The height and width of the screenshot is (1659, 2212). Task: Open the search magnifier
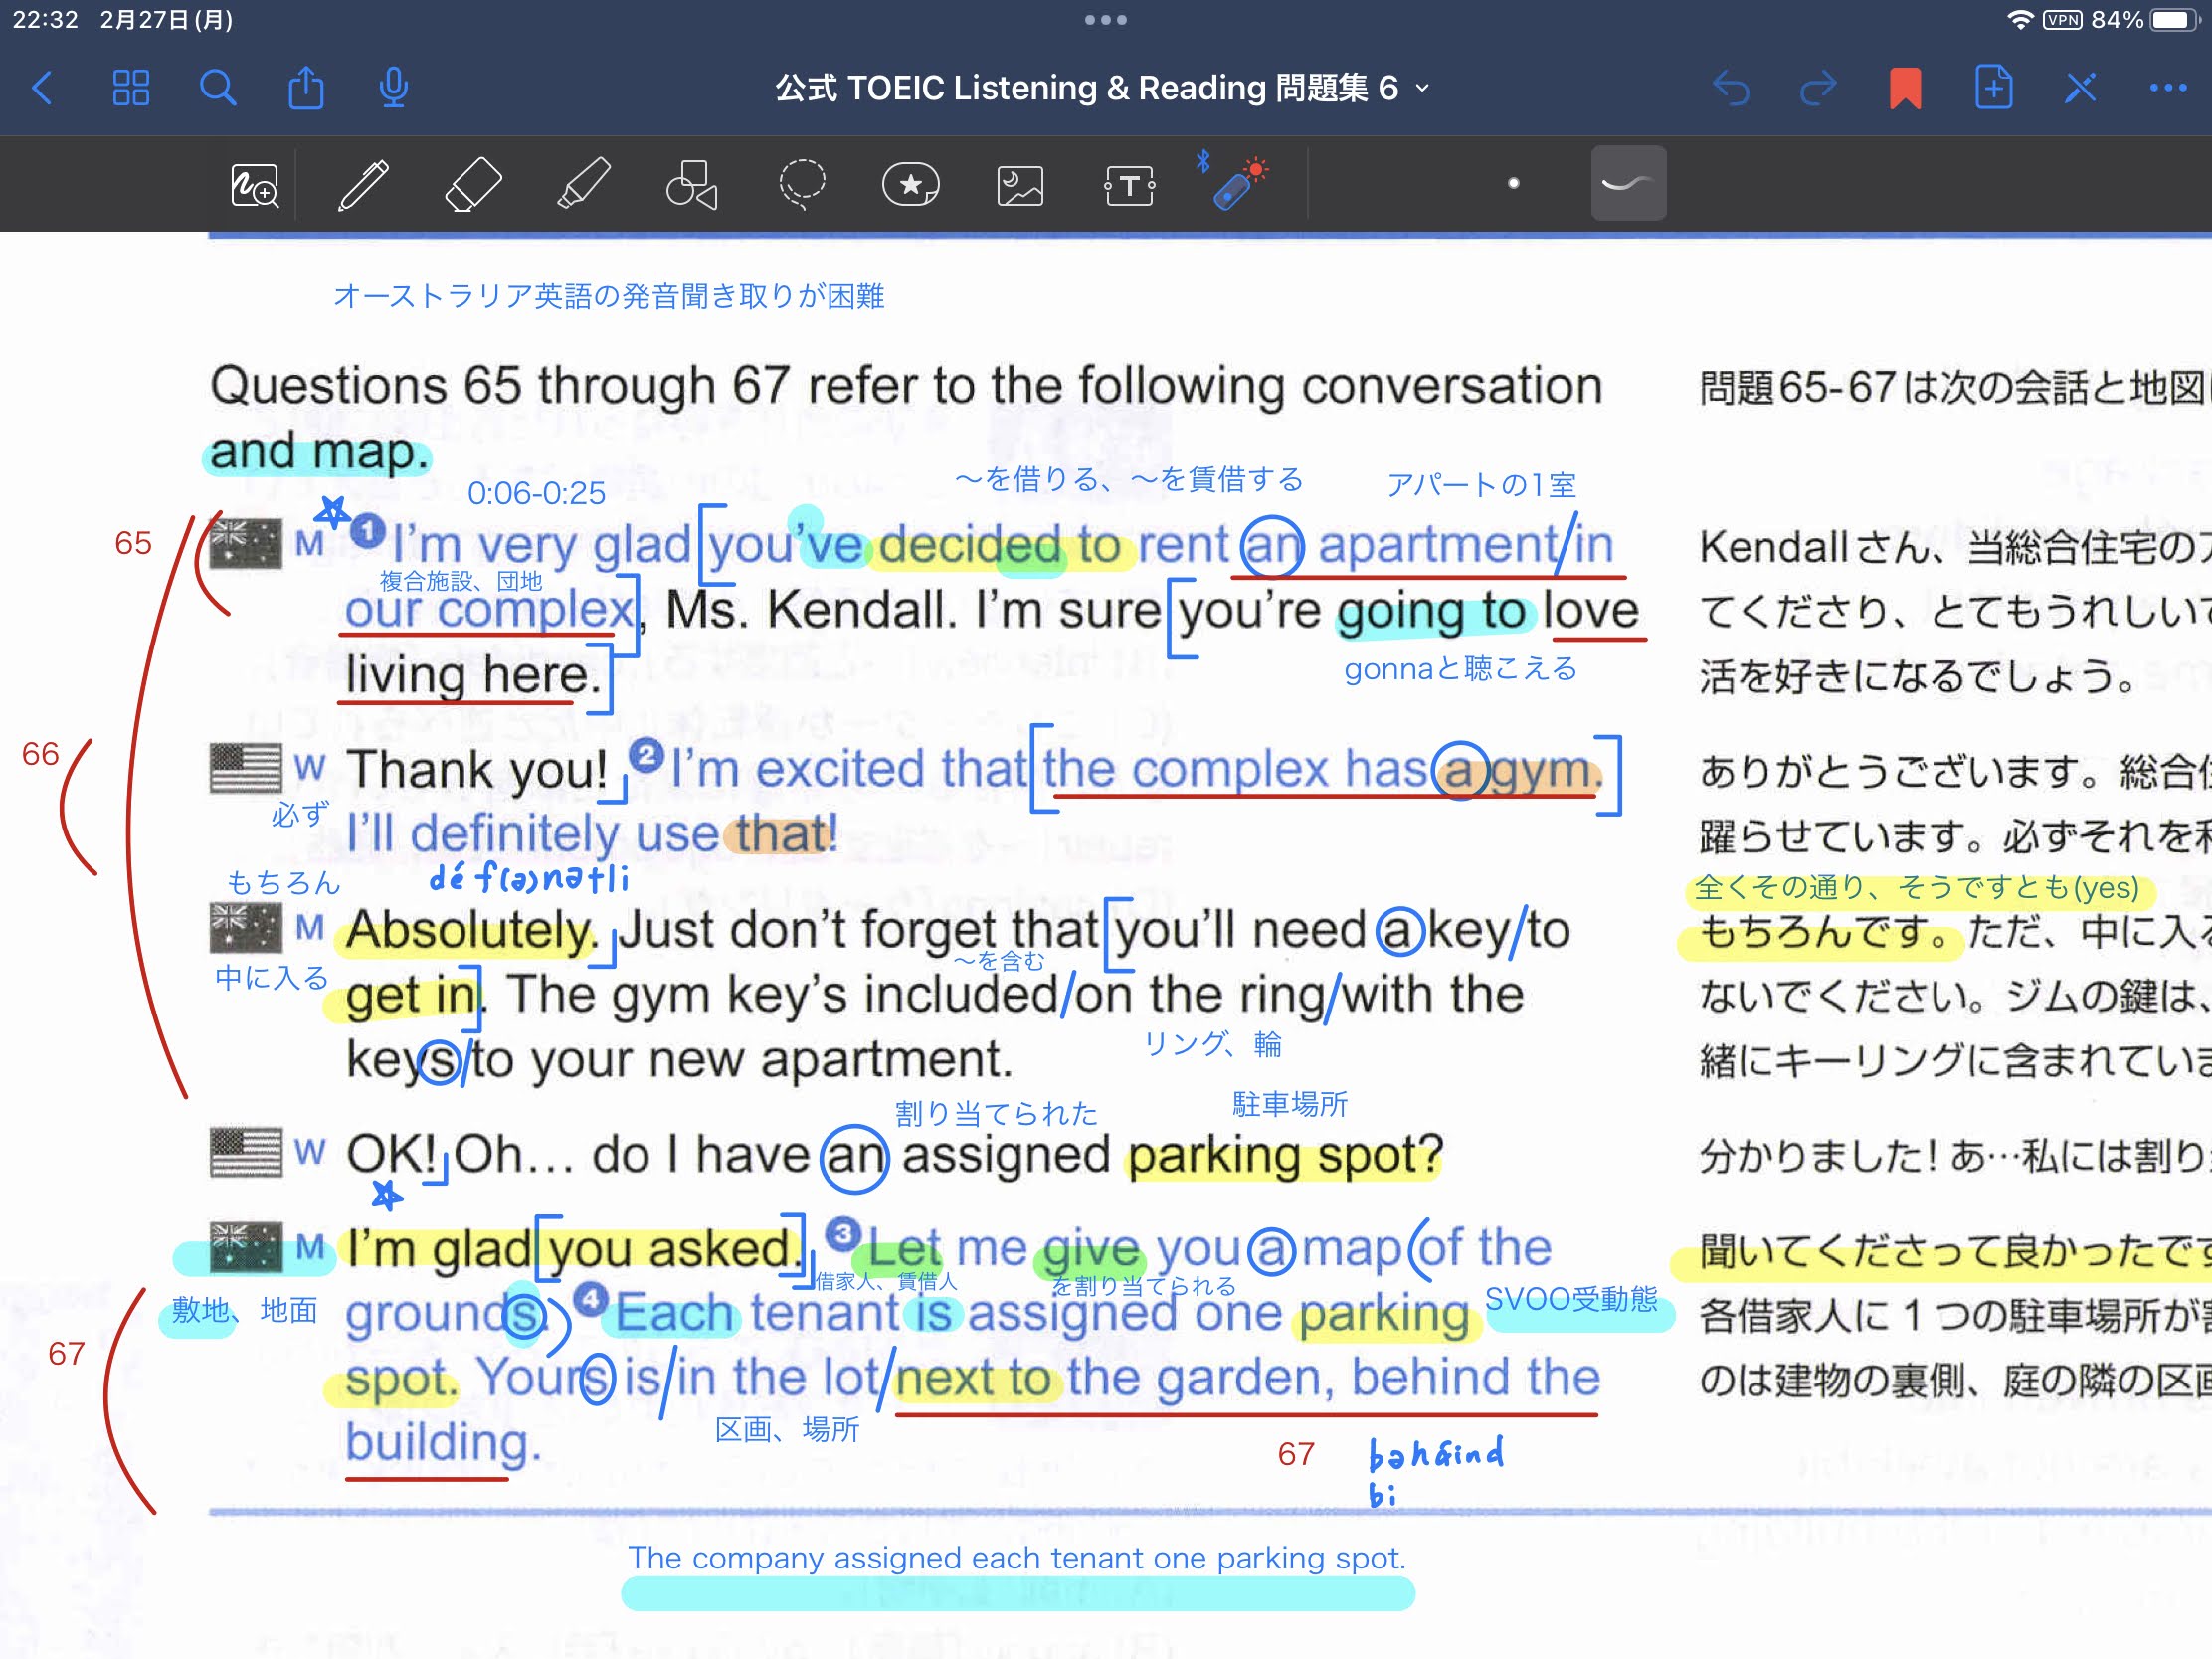point(217,88)
